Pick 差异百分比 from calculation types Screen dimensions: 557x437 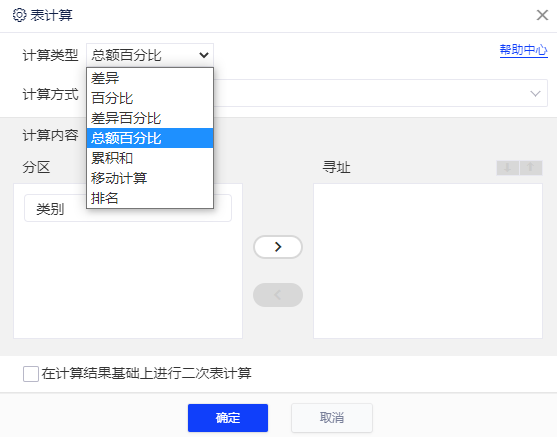[150, 118]
